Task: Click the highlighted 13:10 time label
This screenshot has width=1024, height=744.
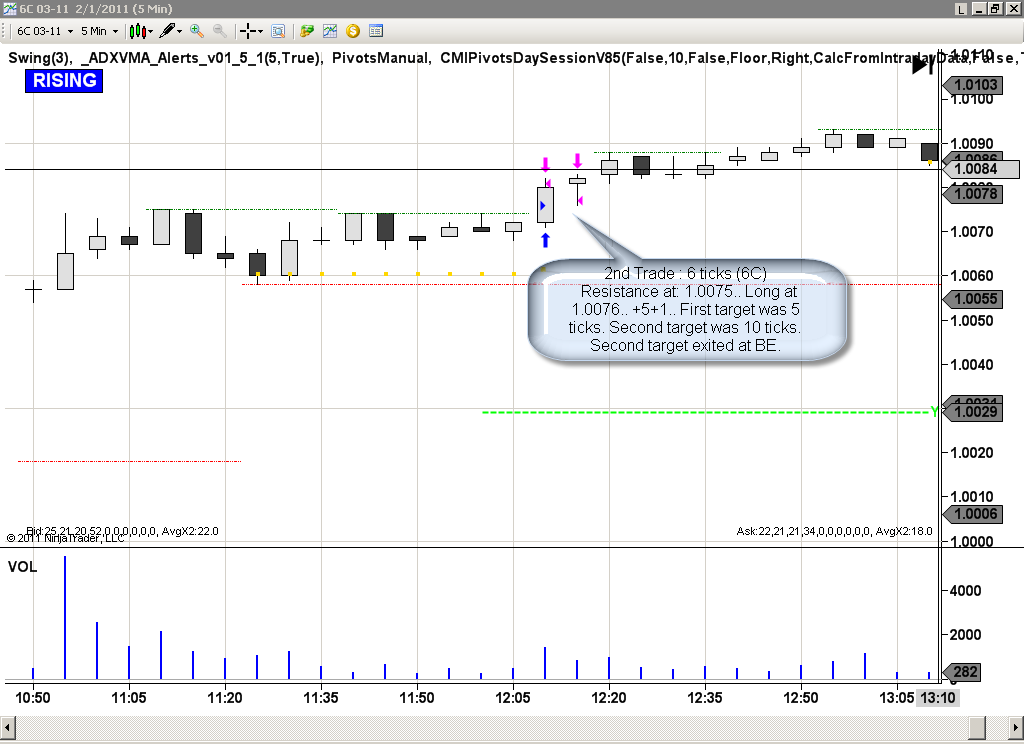Action: [937, 698]
